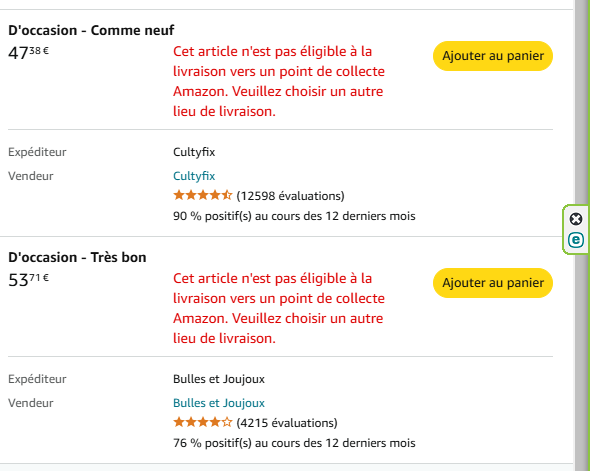
Task: Open the Bulles et Joujoux seller link
Action: click(x=219, y=403)
